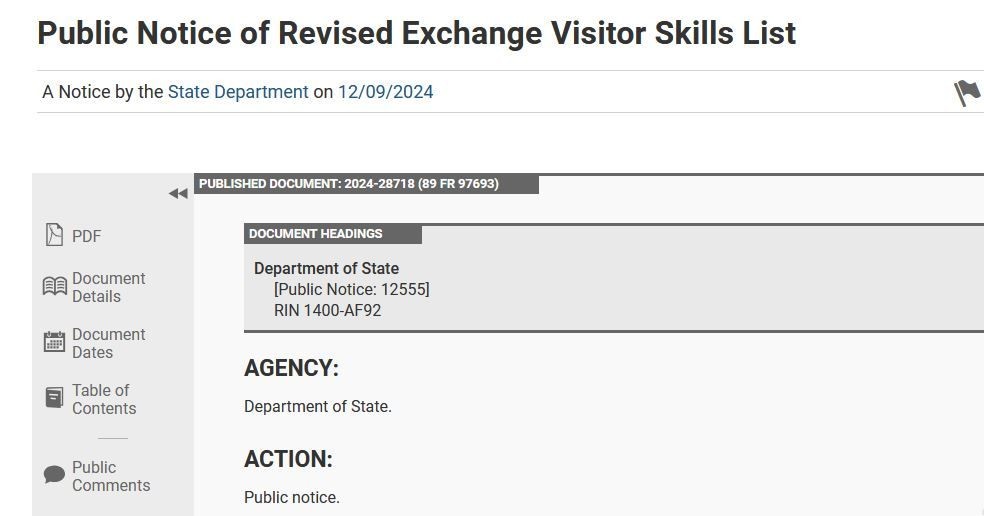Go to Table of Contents sidebar label

(103, 399)
